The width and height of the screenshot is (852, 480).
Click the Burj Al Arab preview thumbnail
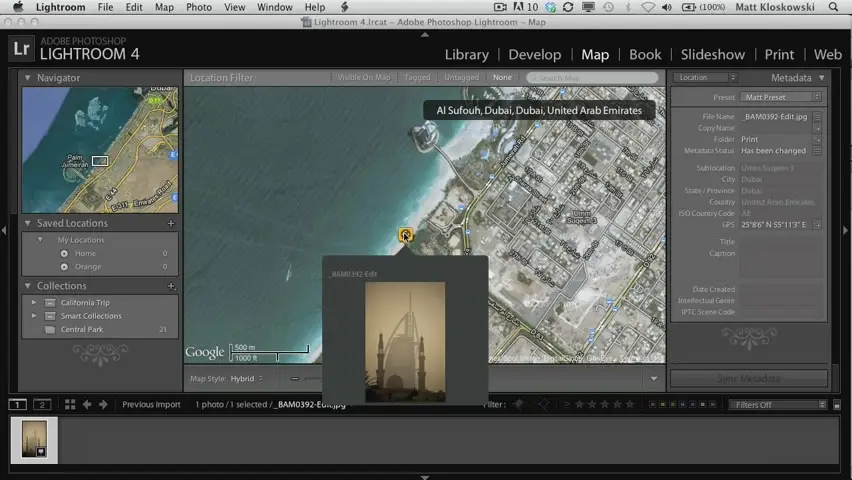pos(405,342)
